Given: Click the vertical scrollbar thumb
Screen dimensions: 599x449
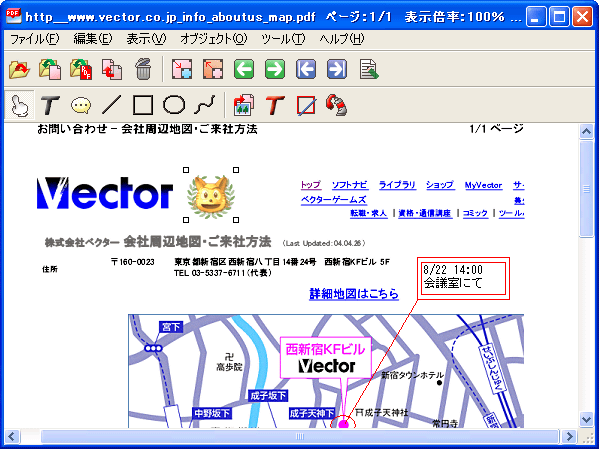Looking at the screenshot, I should click(x=586, y=189).
